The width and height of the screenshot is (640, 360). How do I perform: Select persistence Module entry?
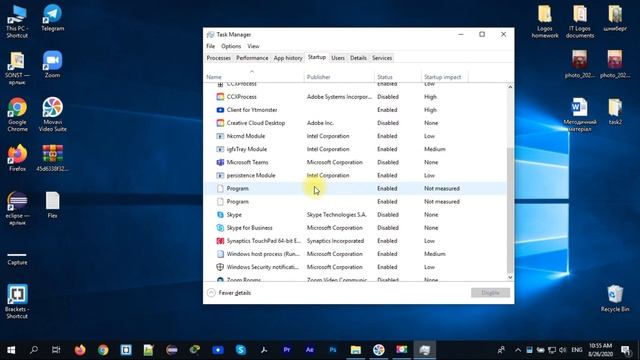[355, 175]
